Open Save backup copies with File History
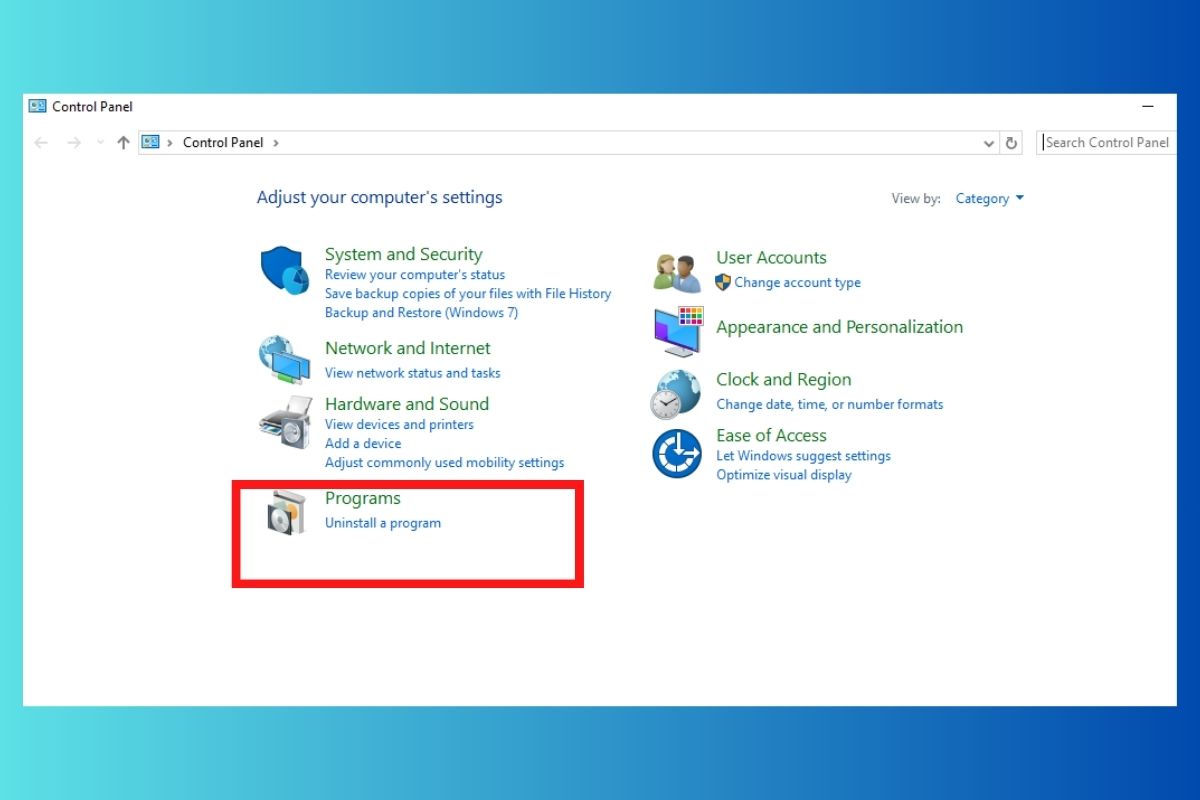Image resolution: width=1200 pixels, height=800 pixels. click(x=468, y=294)
